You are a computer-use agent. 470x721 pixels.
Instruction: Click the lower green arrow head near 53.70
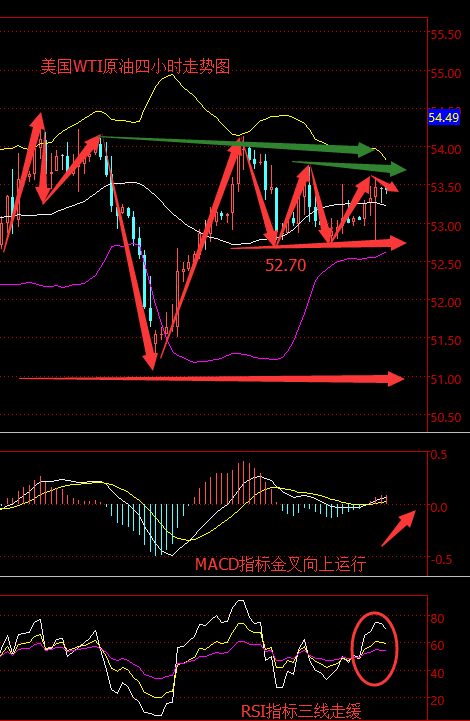click(396, 169)
